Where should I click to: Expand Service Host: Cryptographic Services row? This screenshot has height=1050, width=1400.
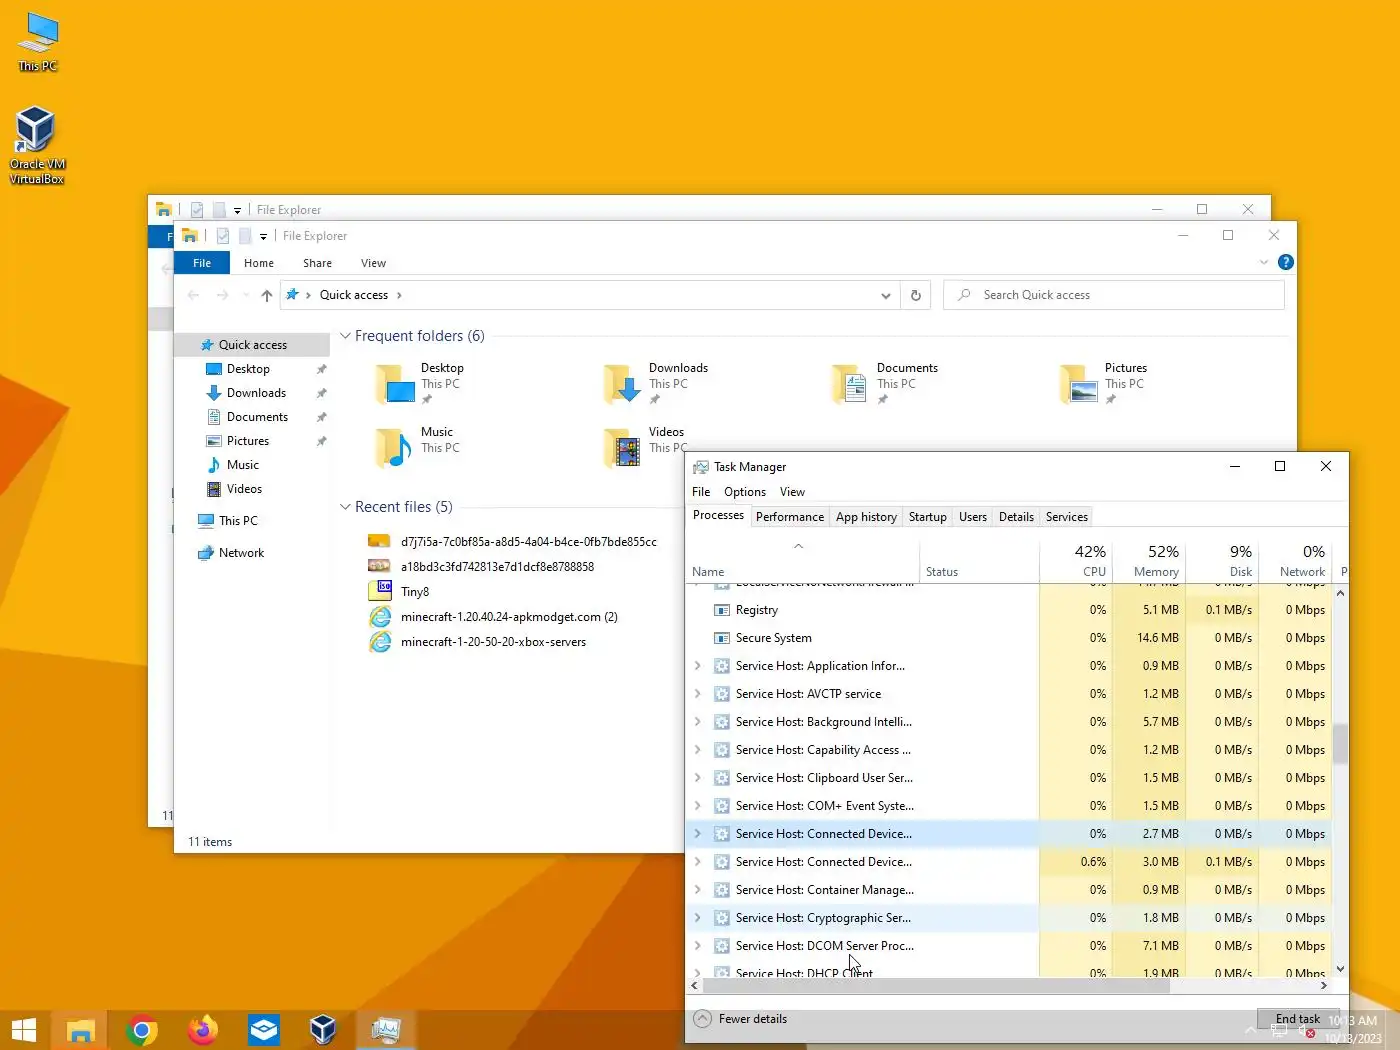[697, 918]
